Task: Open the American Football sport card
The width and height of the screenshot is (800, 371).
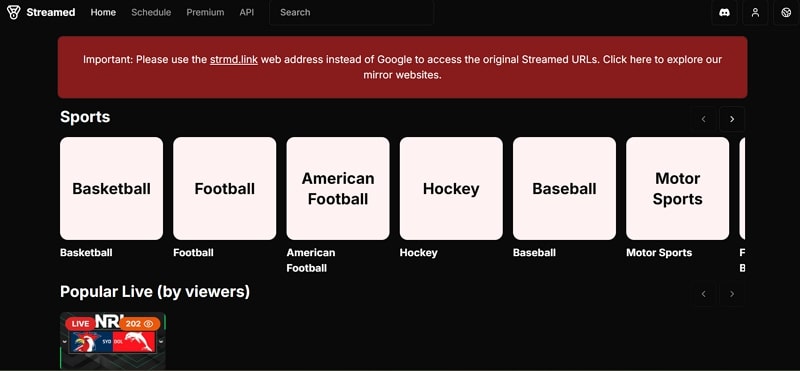Action: [338, 188]
